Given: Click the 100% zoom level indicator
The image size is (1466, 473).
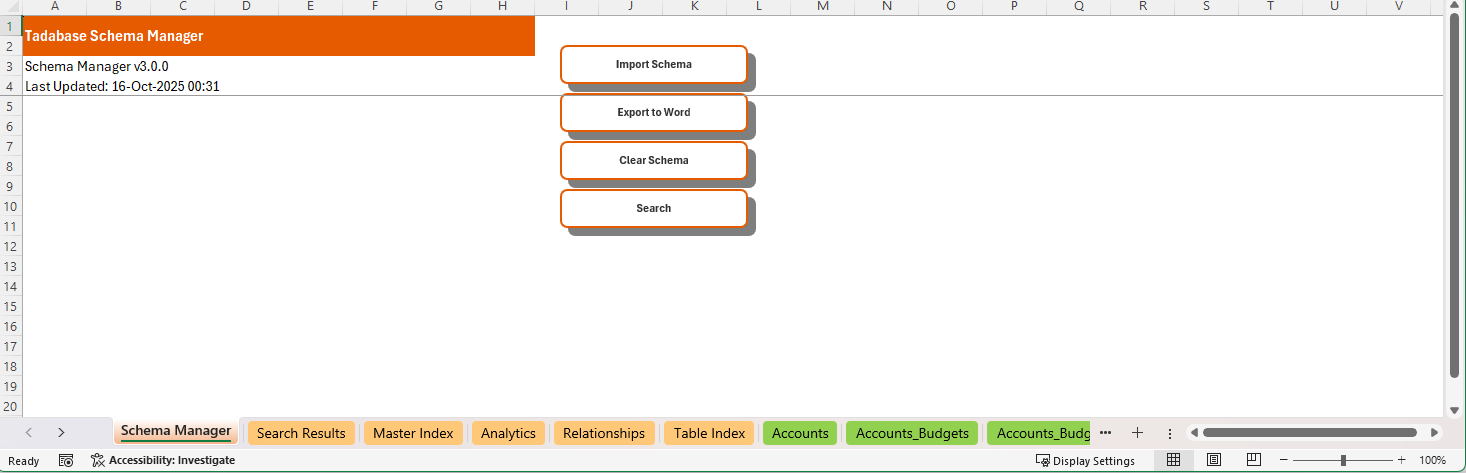Looking at the screenshot, I should click(x=1433, y=460).
